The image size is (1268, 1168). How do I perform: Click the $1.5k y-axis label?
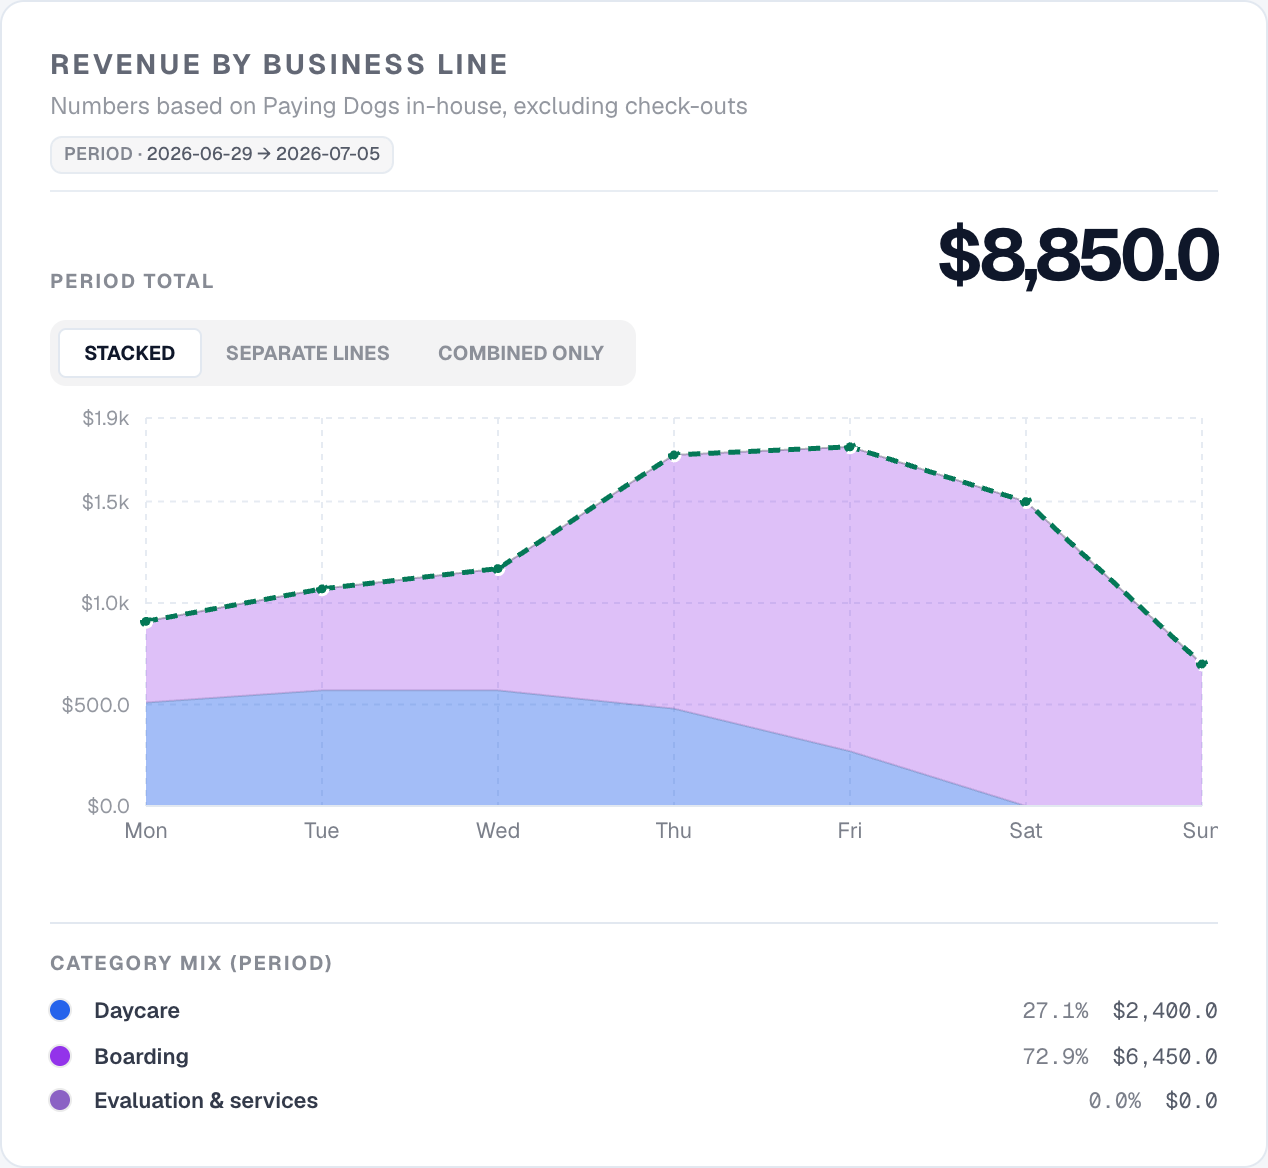point(106,502)
